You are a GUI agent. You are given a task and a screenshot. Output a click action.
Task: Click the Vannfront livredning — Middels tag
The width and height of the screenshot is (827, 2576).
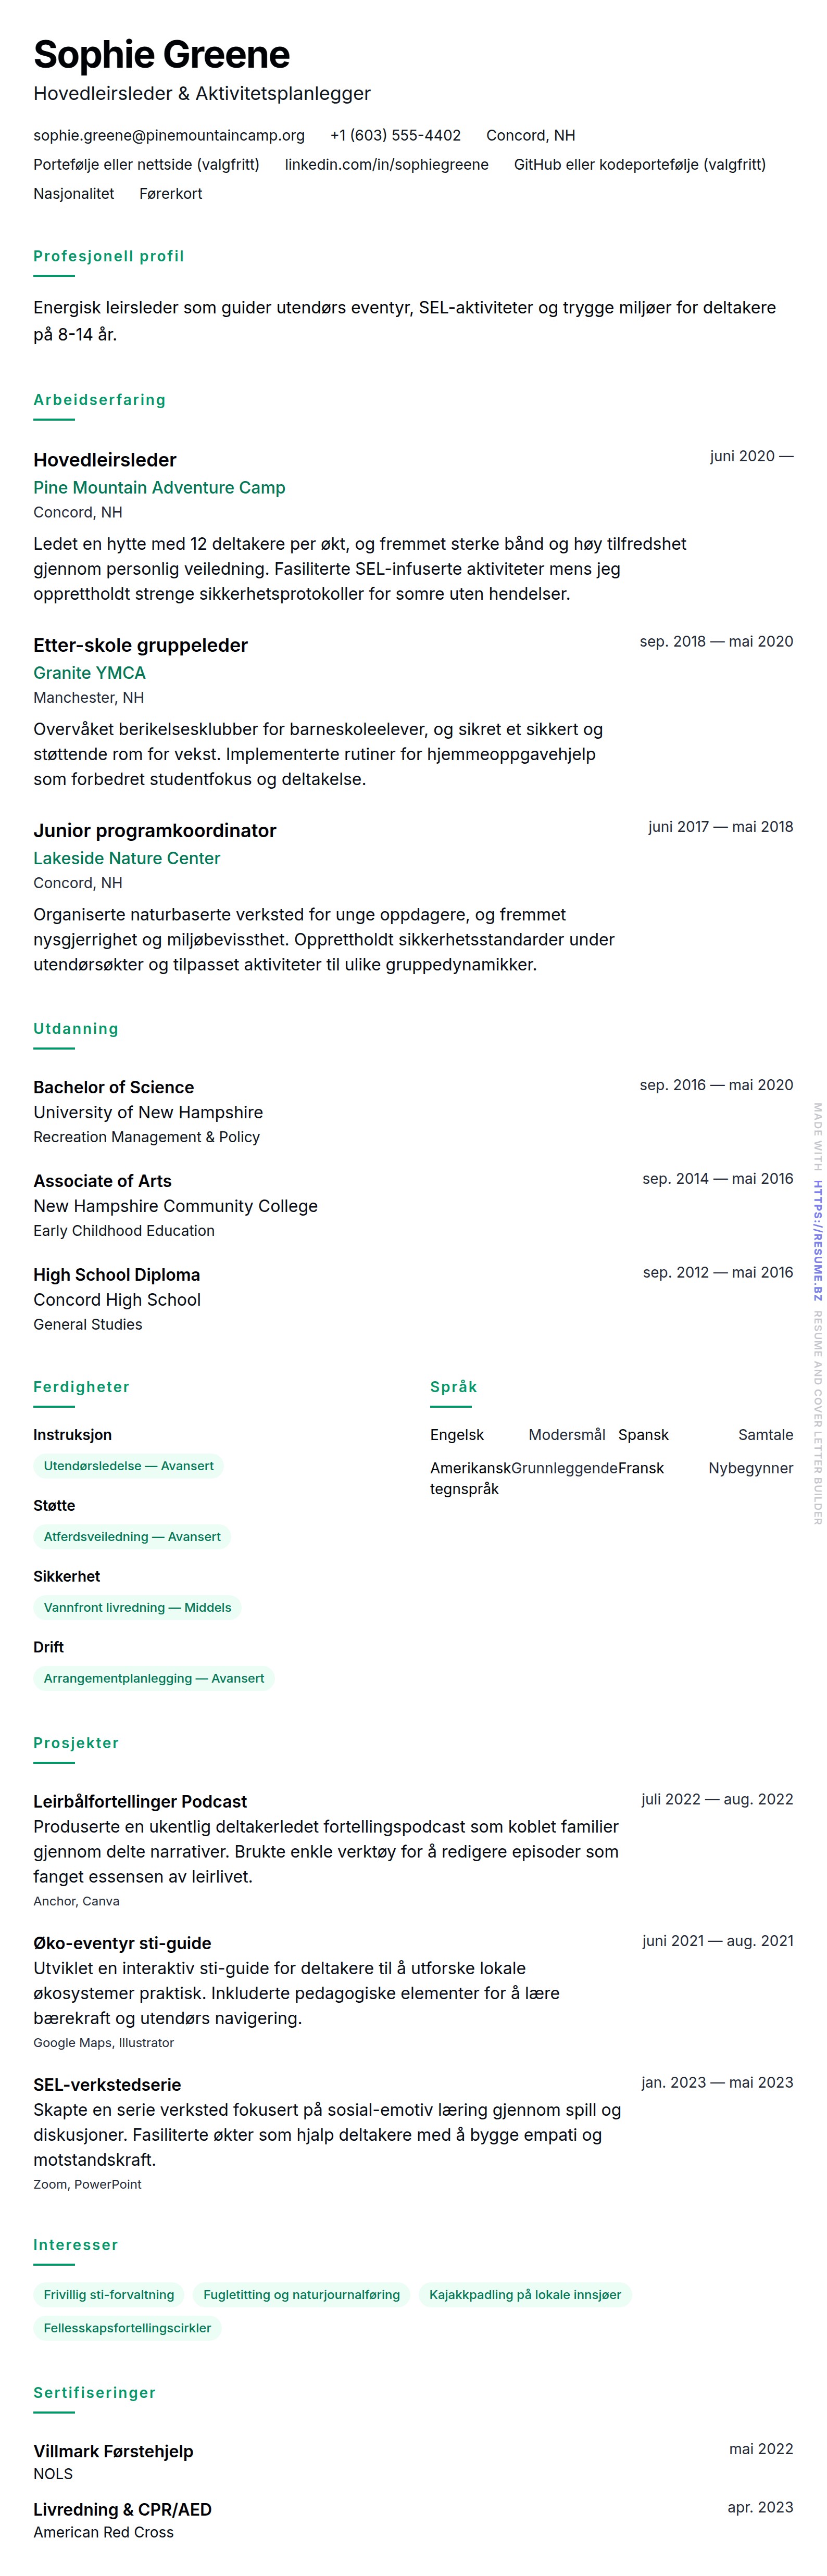tap(137, 1608)
